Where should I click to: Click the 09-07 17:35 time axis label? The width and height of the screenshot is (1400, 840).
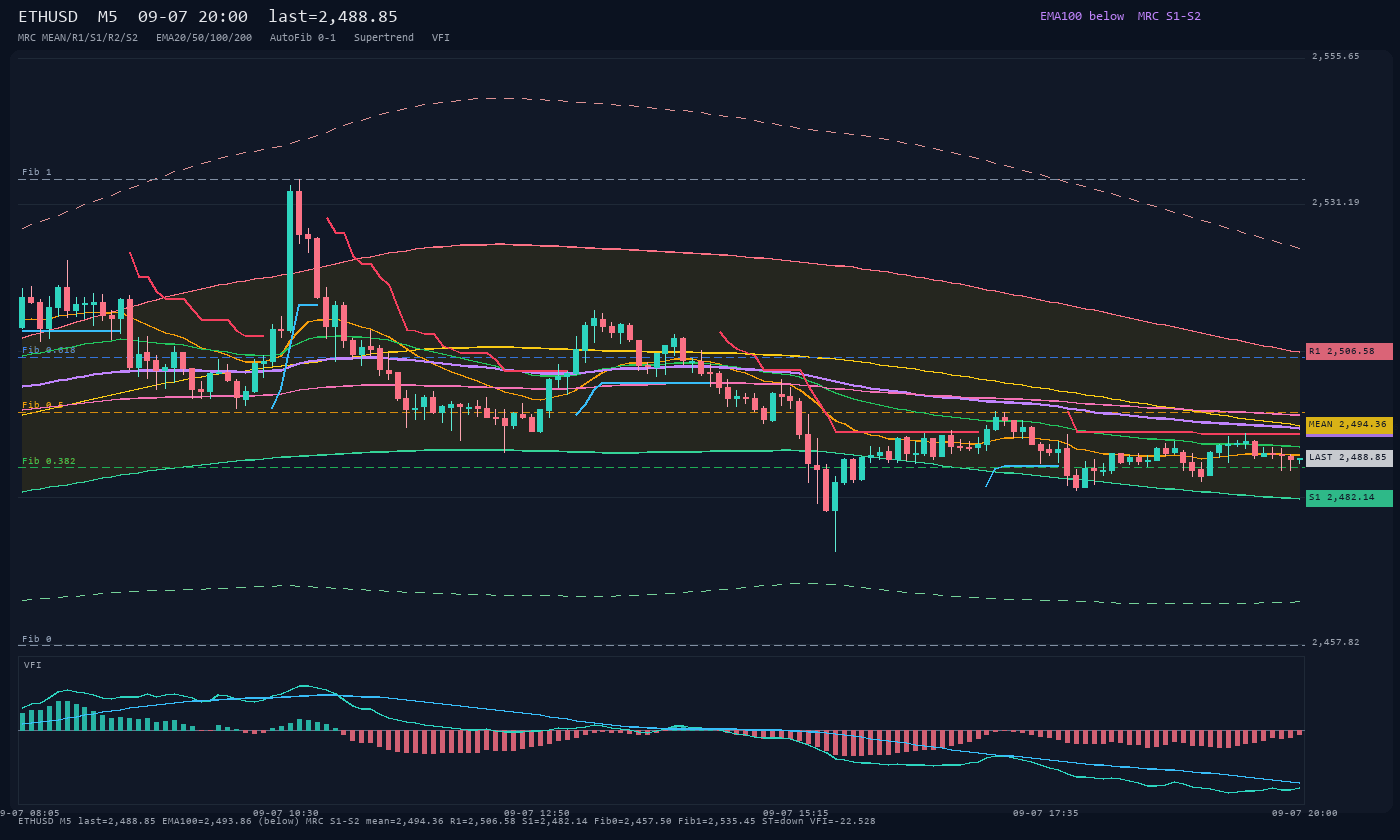point(1046,813)
